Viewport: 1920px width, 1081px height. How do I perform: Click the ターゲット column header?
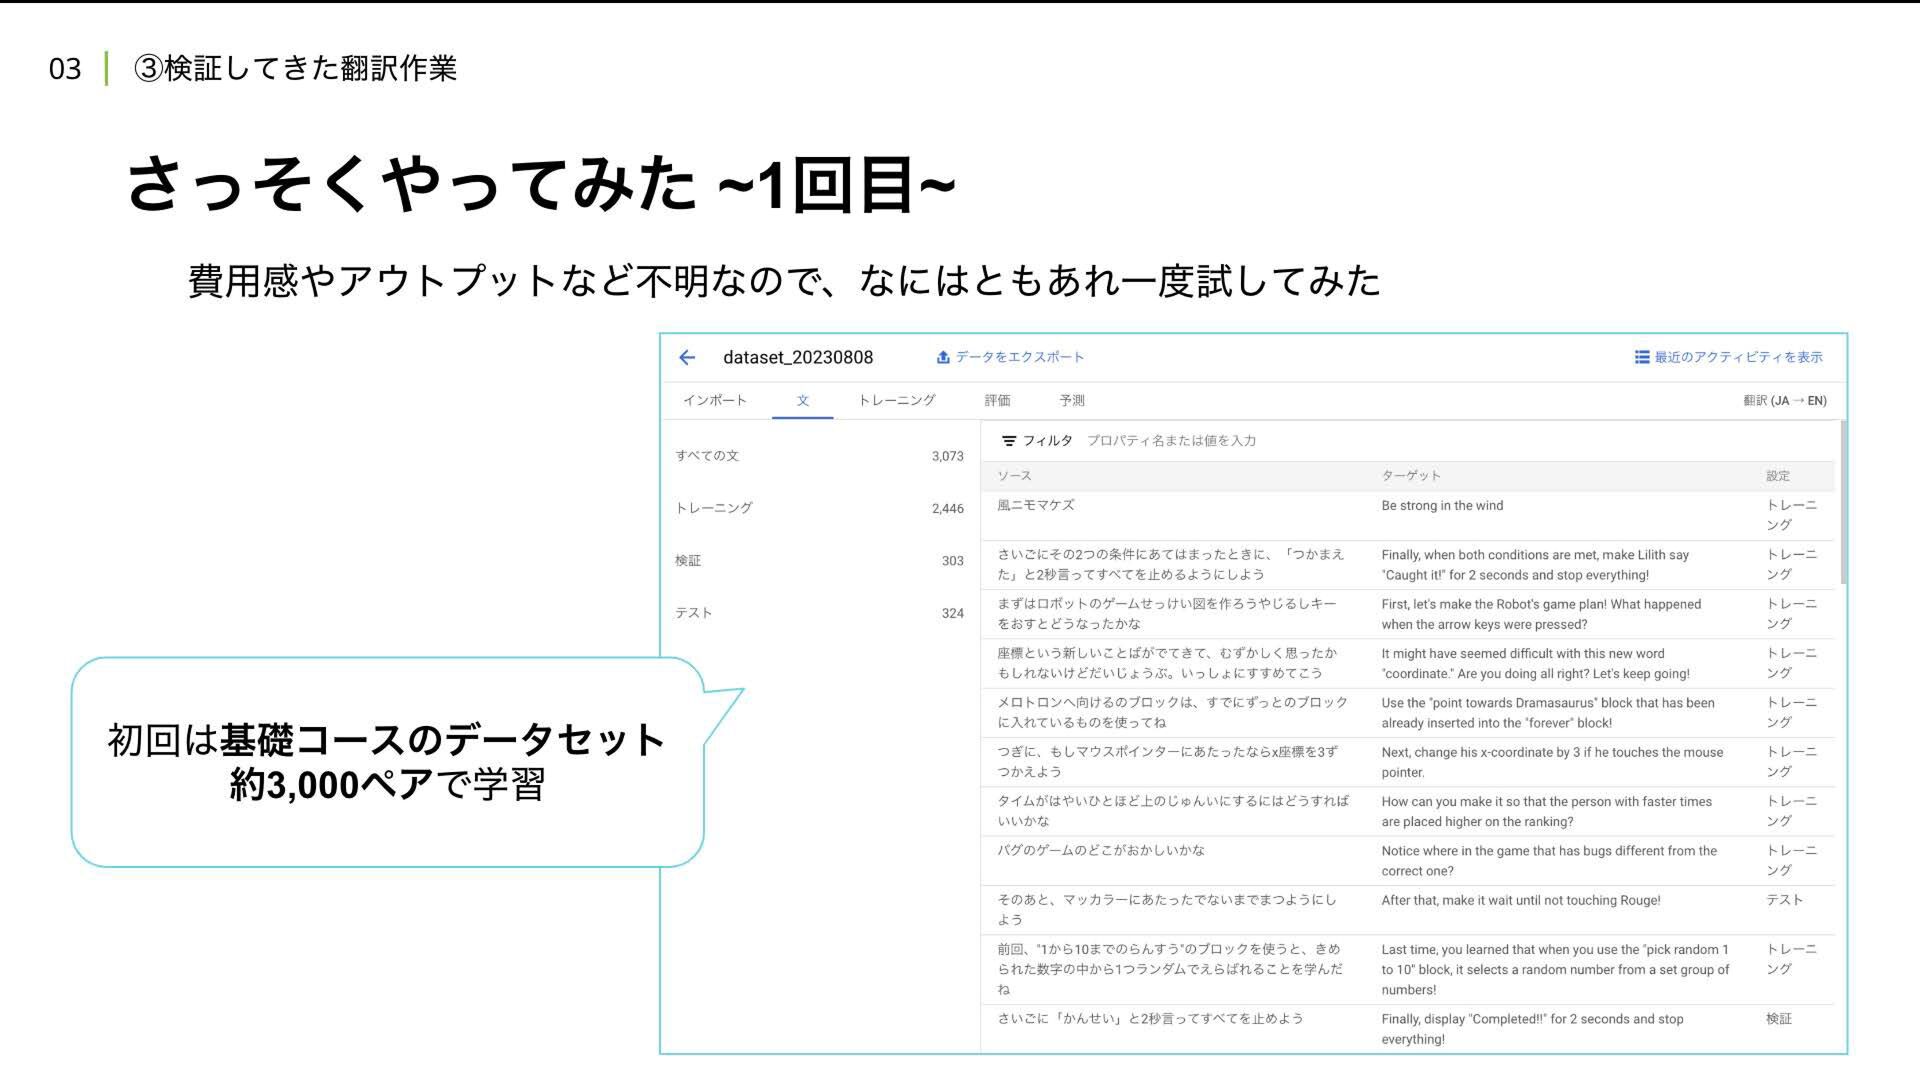[x=1410, y=476]
